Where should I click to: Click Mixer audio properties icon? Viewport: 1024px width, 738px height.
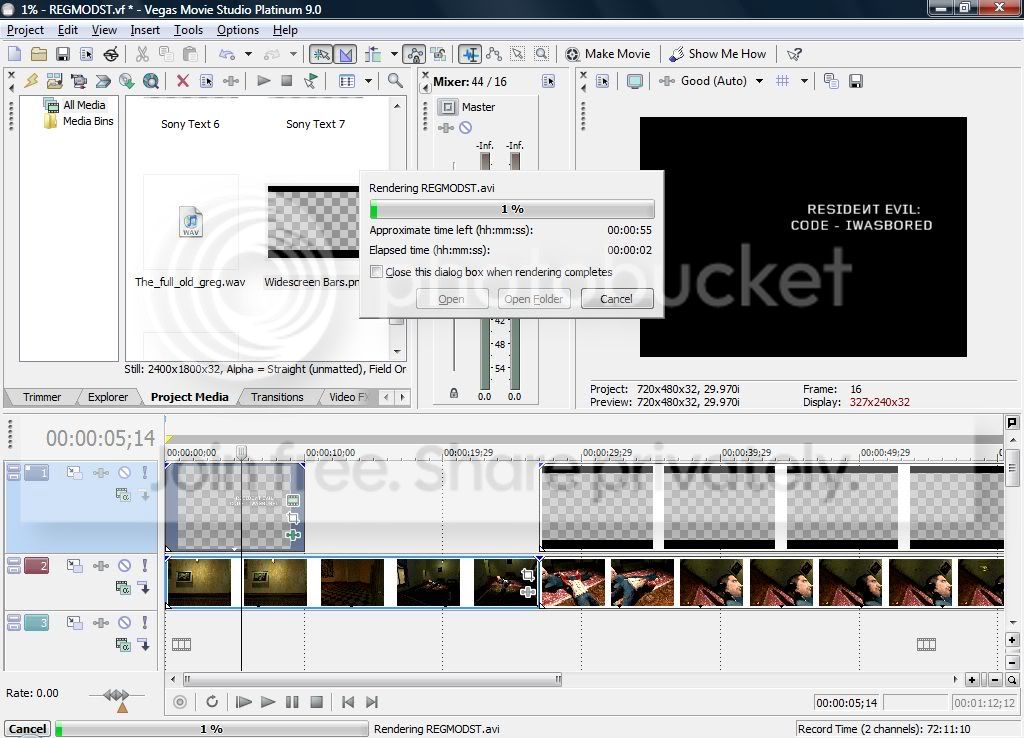tap(548, 82)
